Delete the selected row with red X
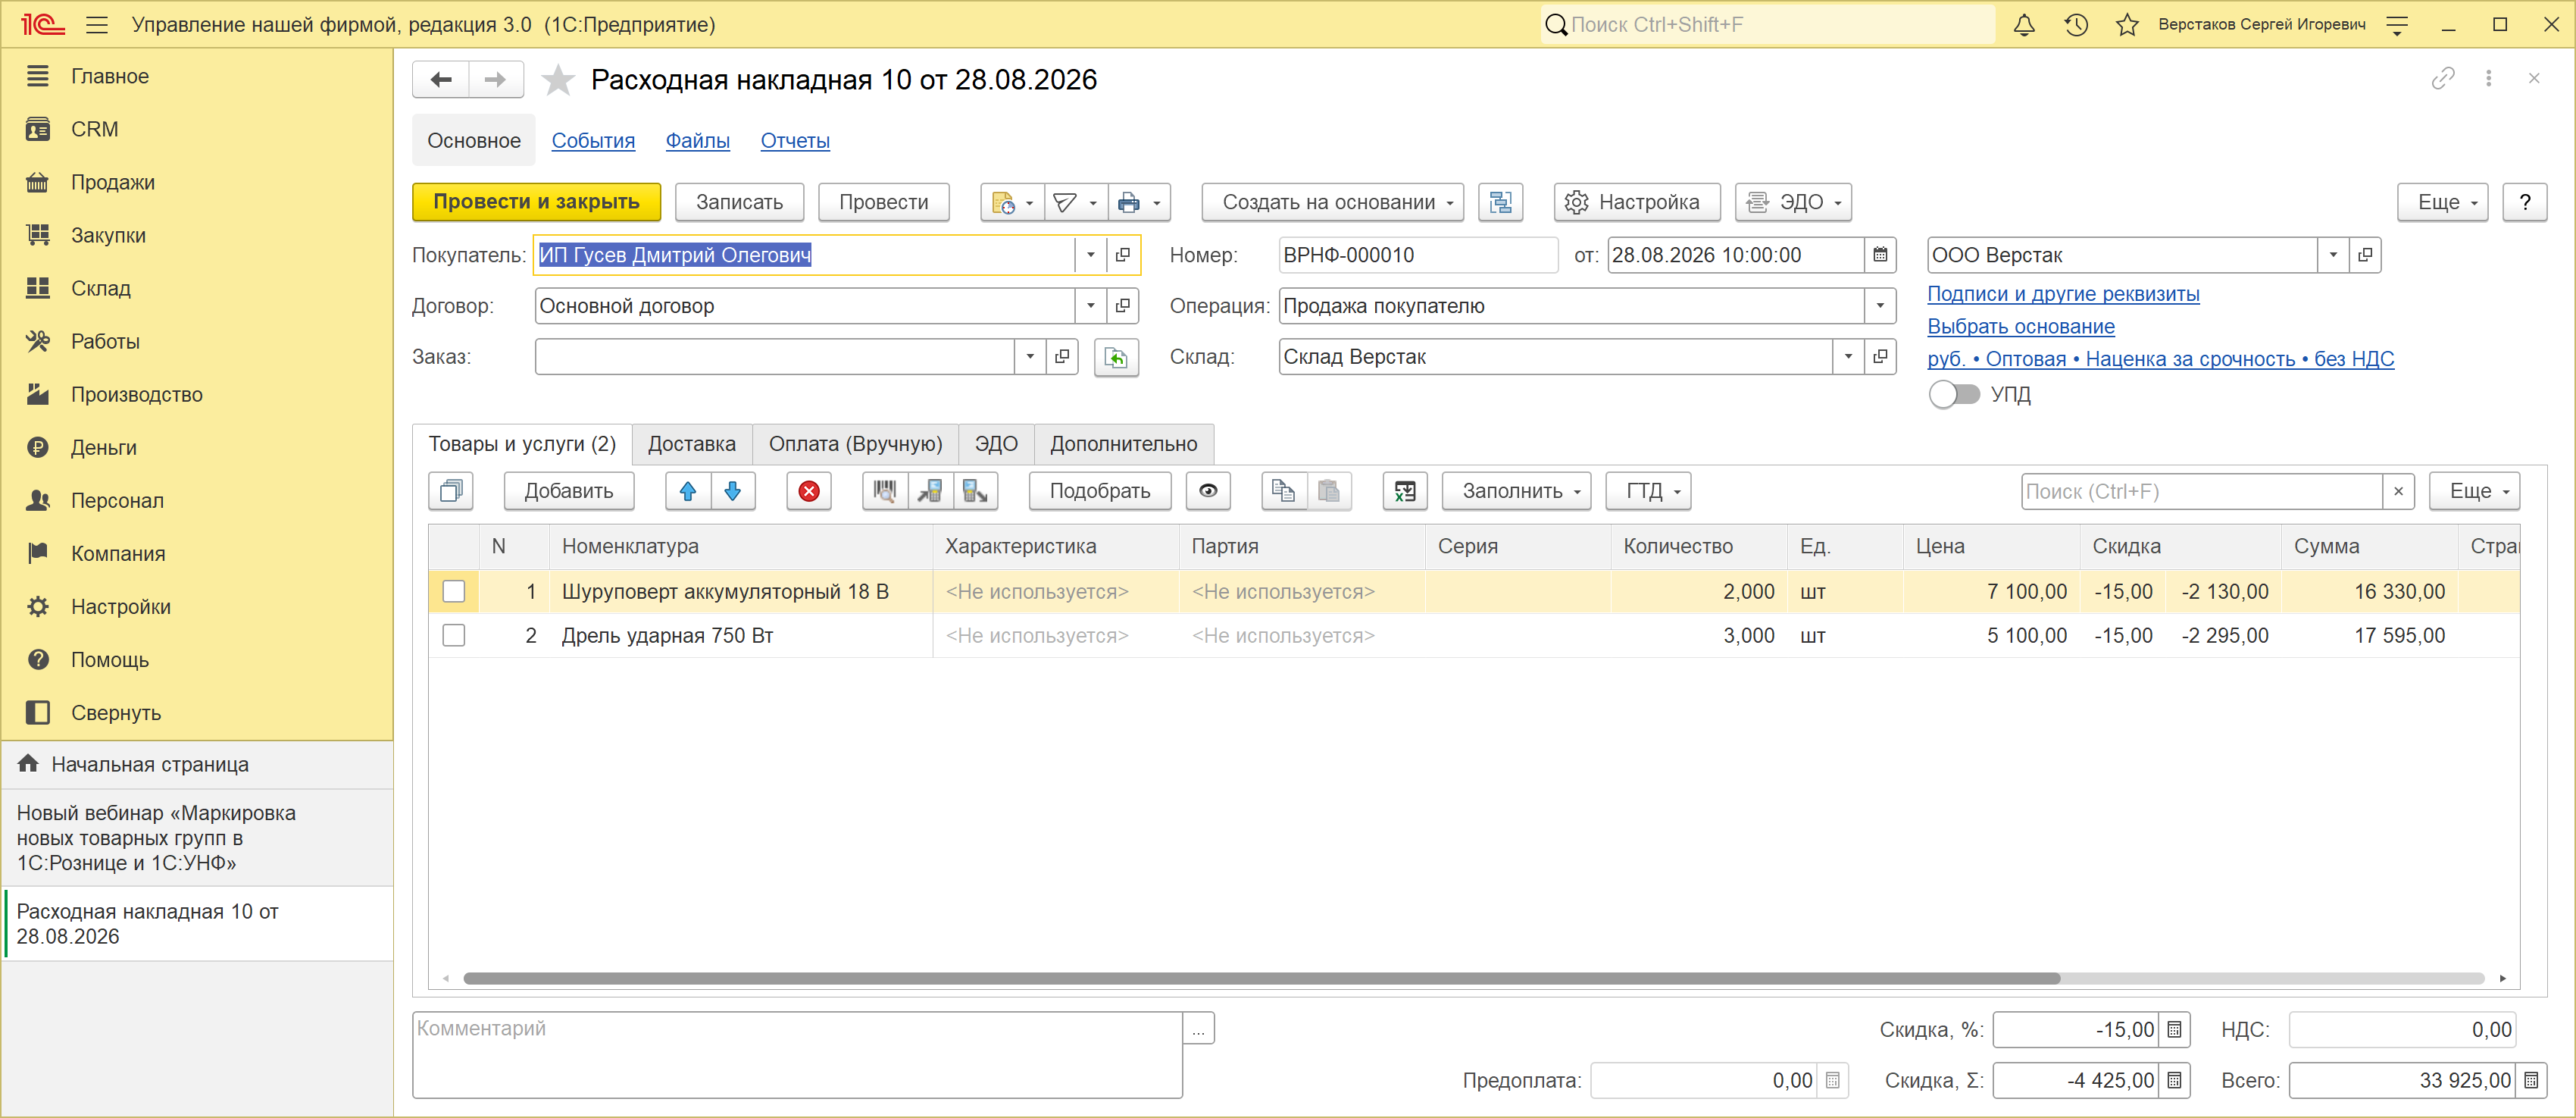 click(809, 491)
